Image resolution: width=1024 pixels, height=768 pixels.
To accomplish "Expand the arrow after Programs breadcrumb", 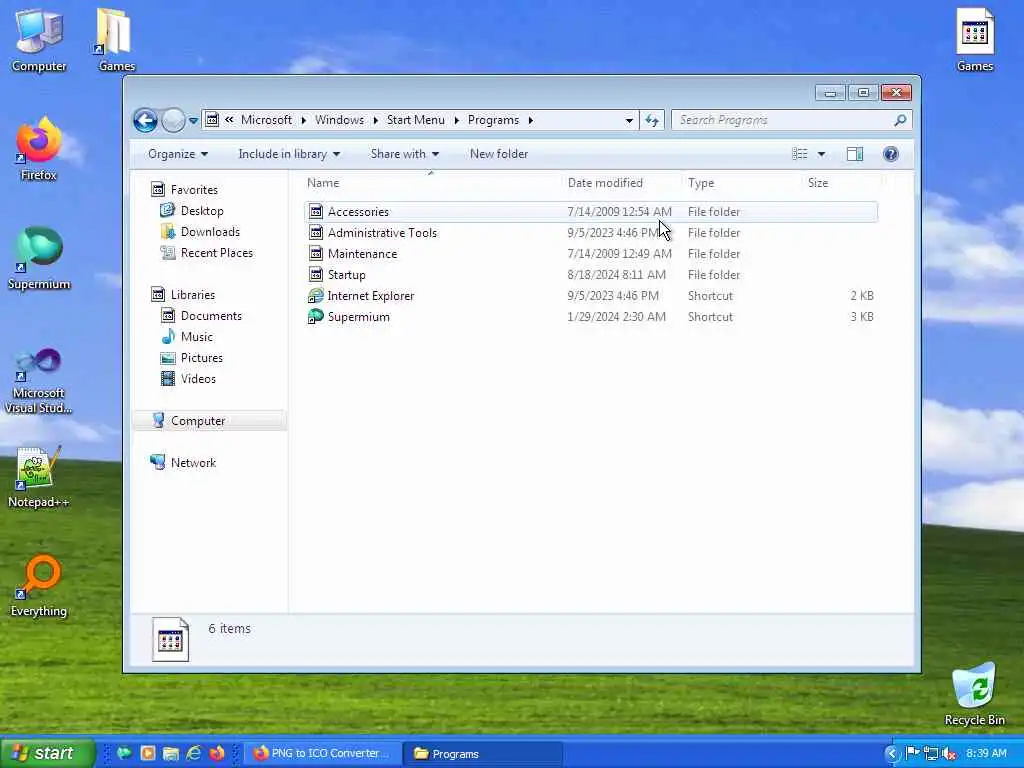I will tap(530, 120).
